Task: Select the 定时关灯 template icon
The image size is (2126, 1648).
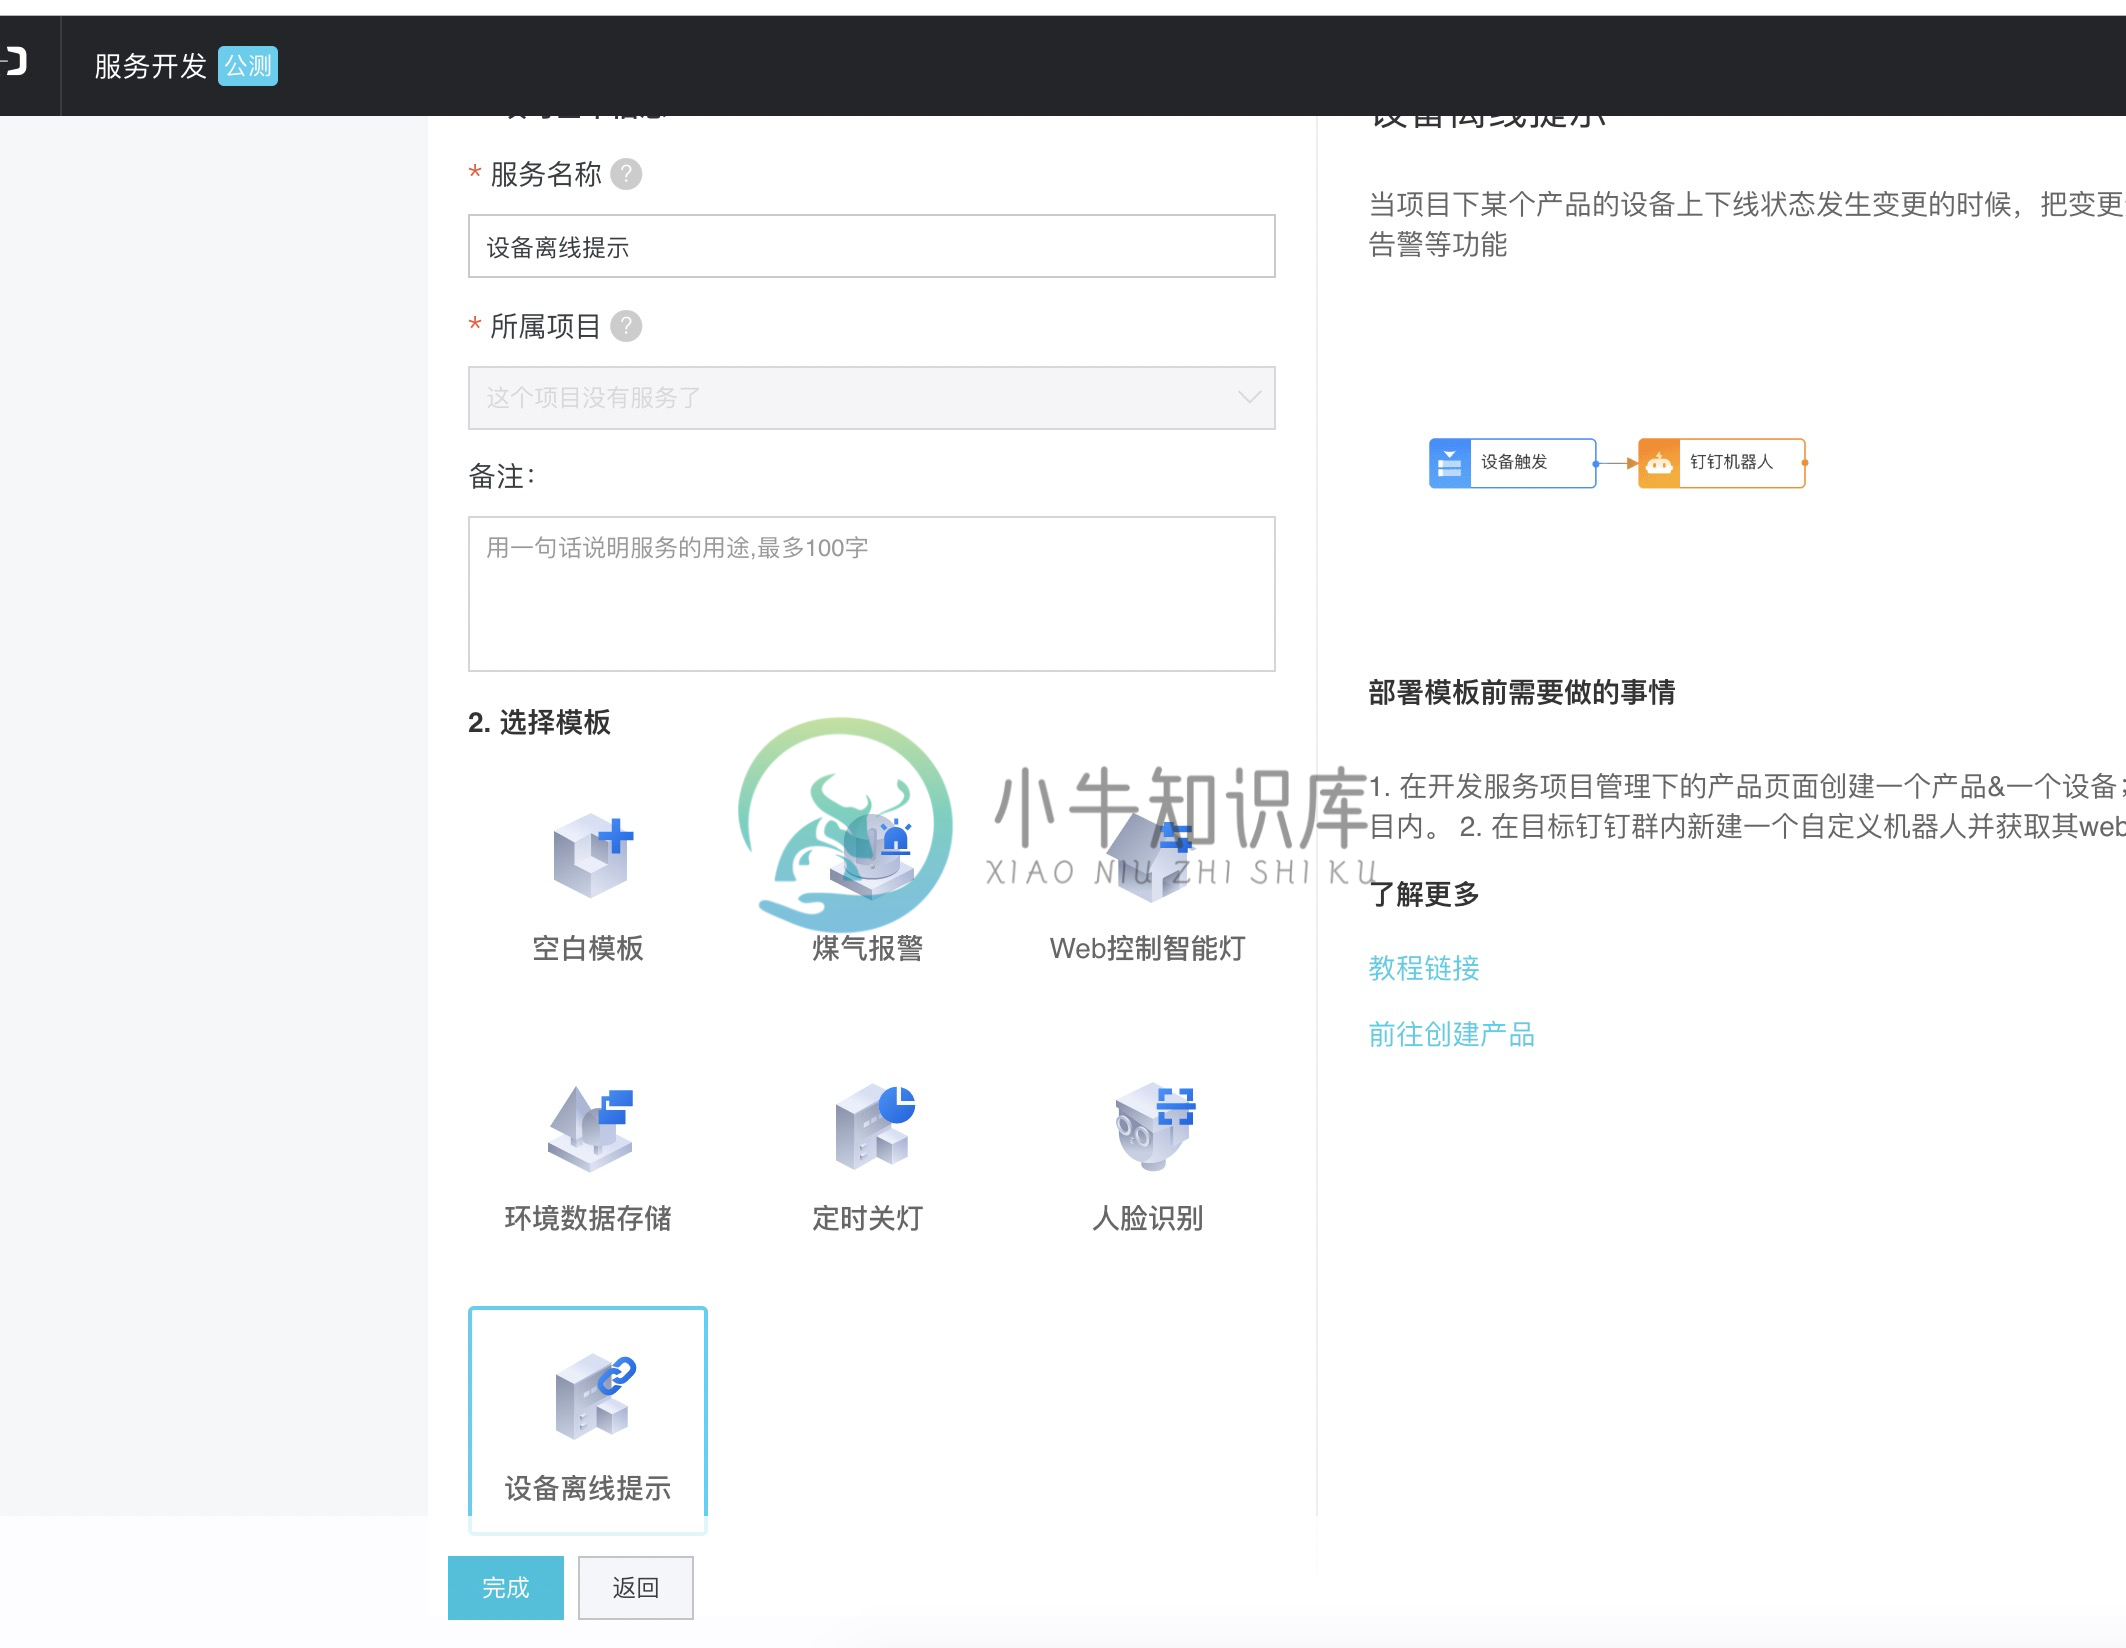Action: [874, 1126]
